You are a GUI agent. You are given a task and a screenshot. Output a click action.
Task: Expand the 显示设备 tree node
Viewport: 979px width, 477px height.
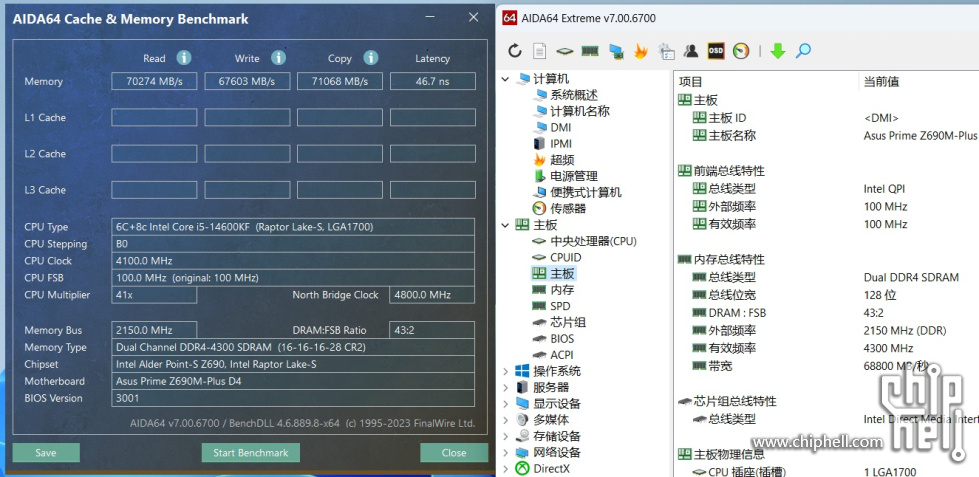(x=505, y=403)
